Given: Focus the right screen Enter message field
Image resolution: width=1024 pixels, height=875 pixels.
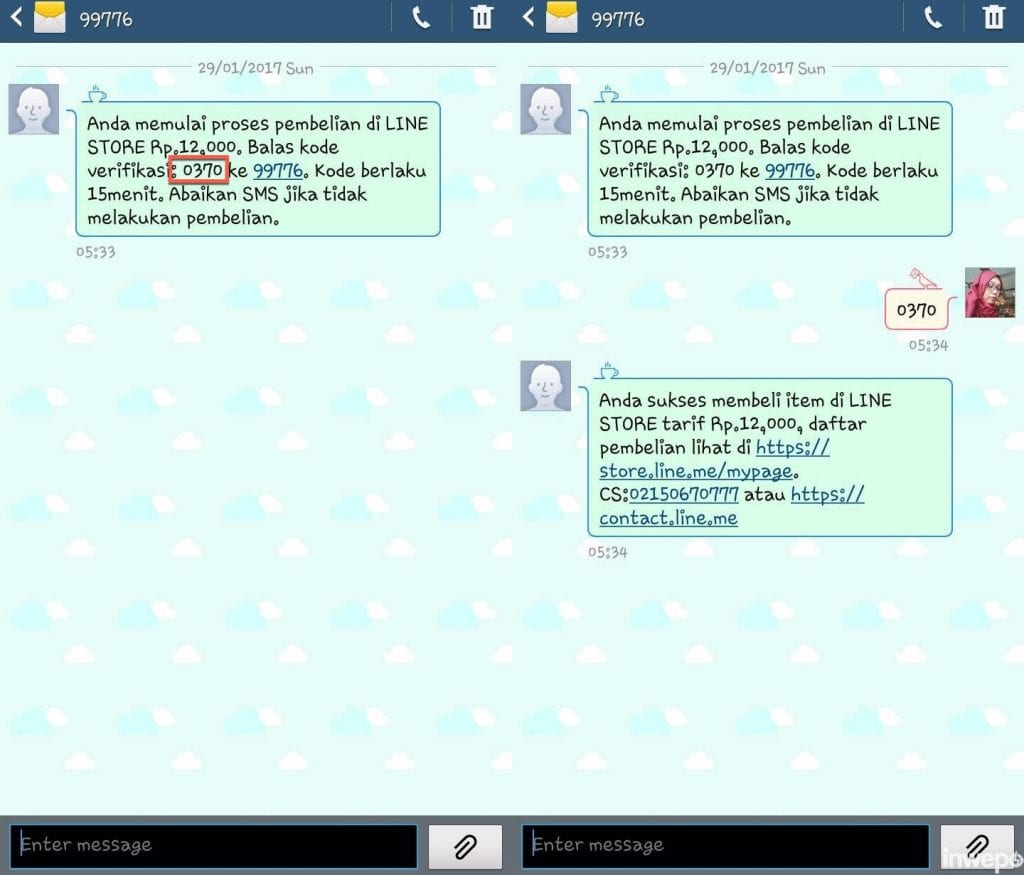Looking at the screenshot, I should pyautogui.click(x=726, y=846).
